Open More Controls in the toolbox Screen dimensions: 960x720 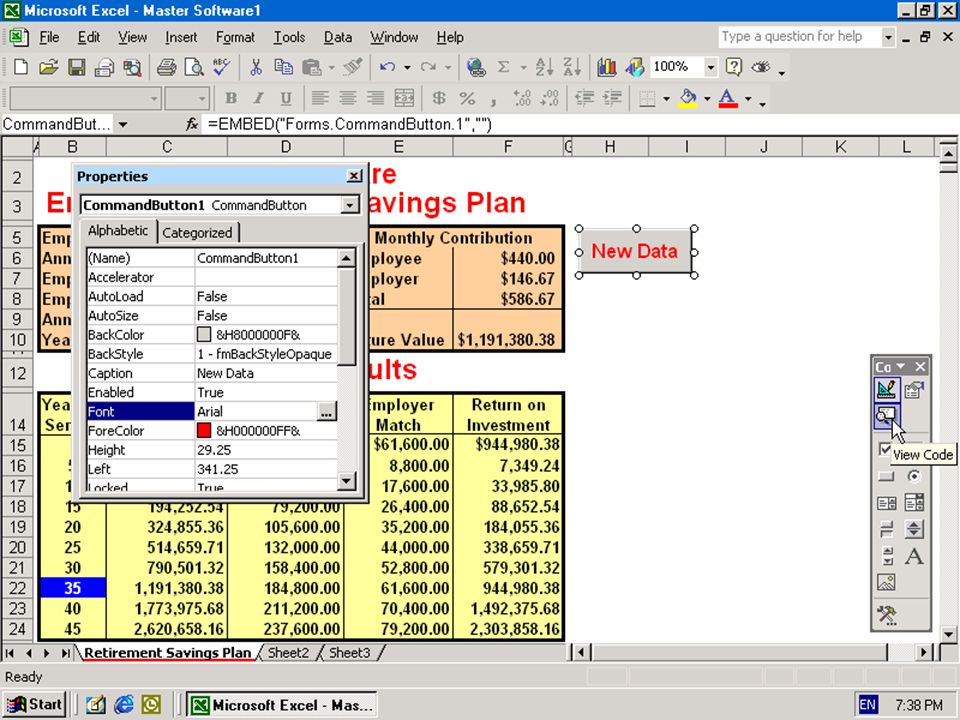tap(886, 614)
